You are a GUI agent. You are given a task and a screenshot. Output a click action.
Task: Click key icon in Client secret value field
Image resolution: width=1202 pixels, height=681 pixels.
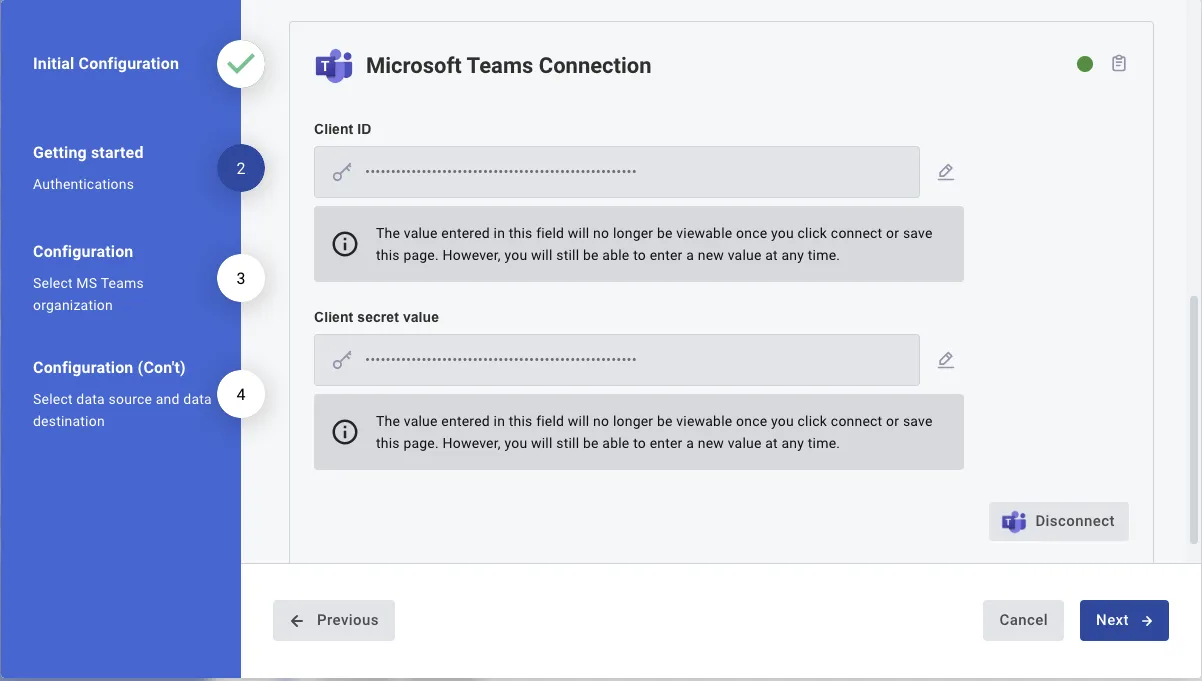pyautogui.click(x=342, y=360)
